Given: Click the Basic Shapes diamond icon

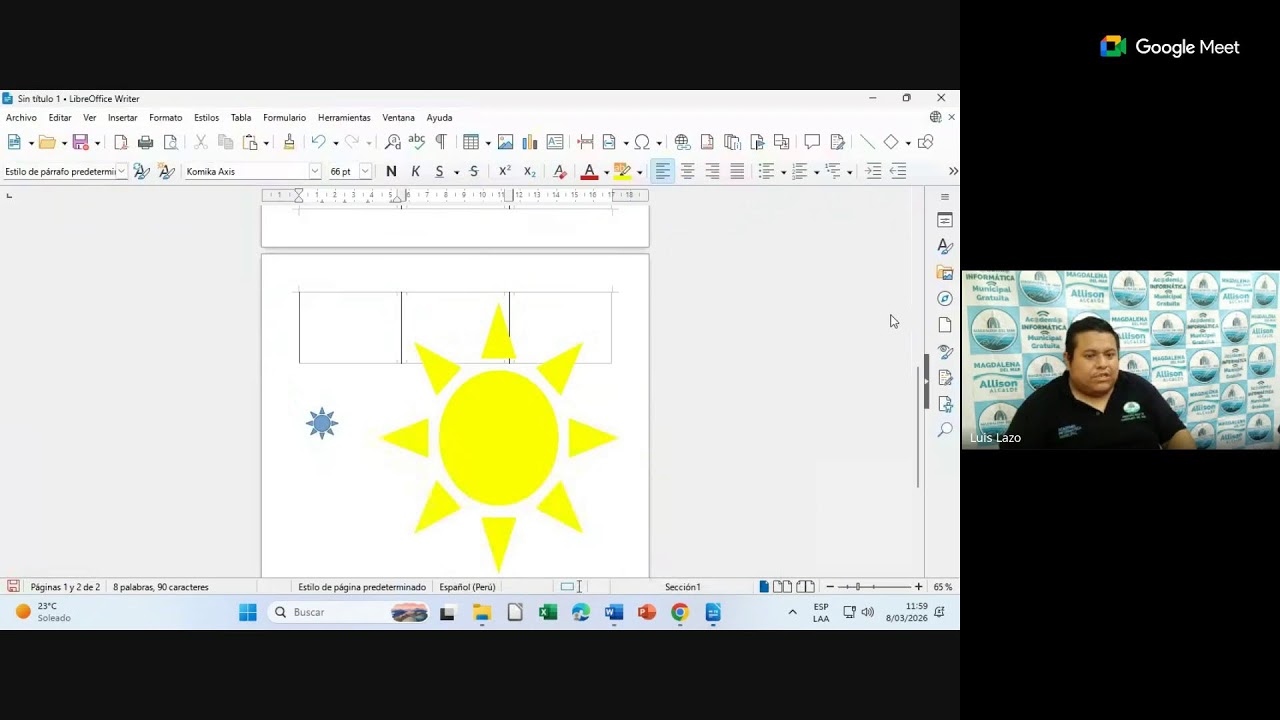Looking at the screenshot, I should (x=891, y=142).
